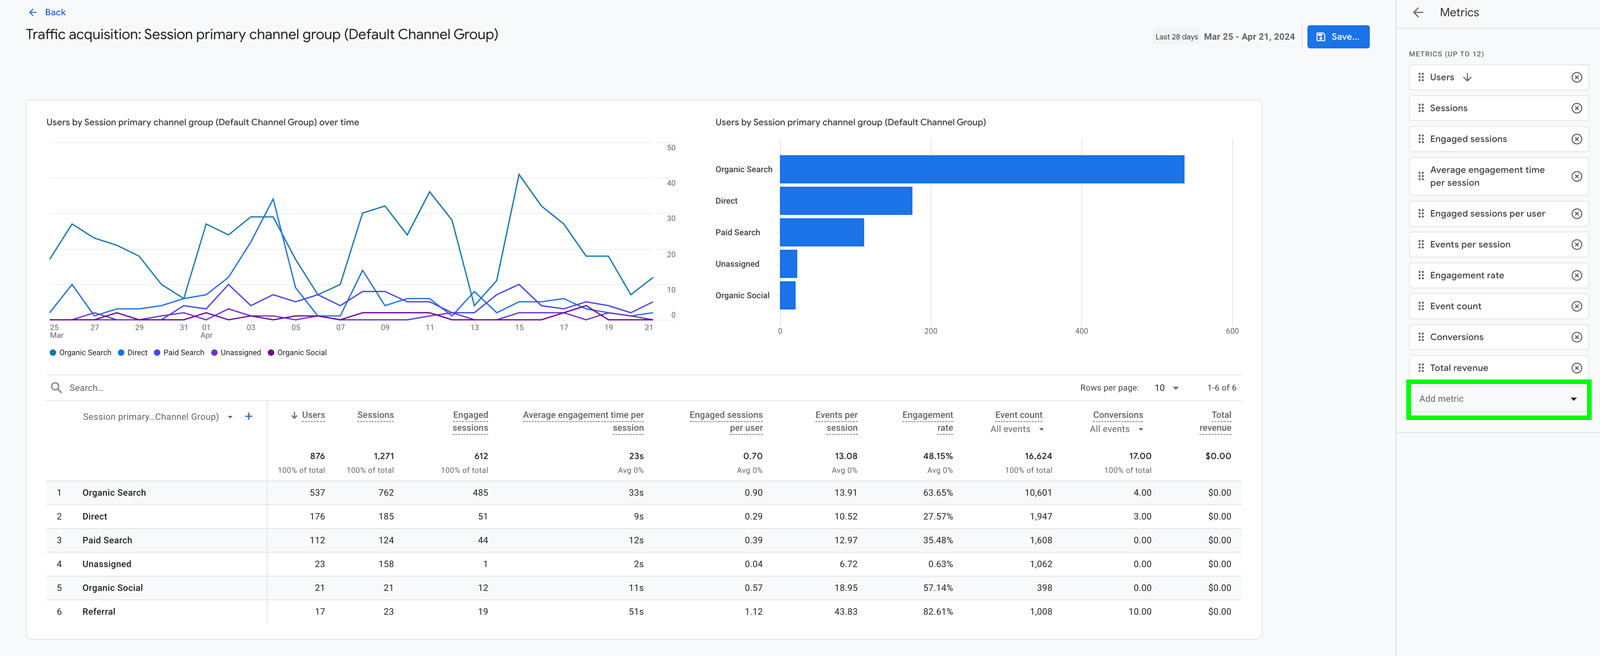Remove the Total revenue metric
This screenshot has height=656, width=1600.
(x=1576, y=368)
